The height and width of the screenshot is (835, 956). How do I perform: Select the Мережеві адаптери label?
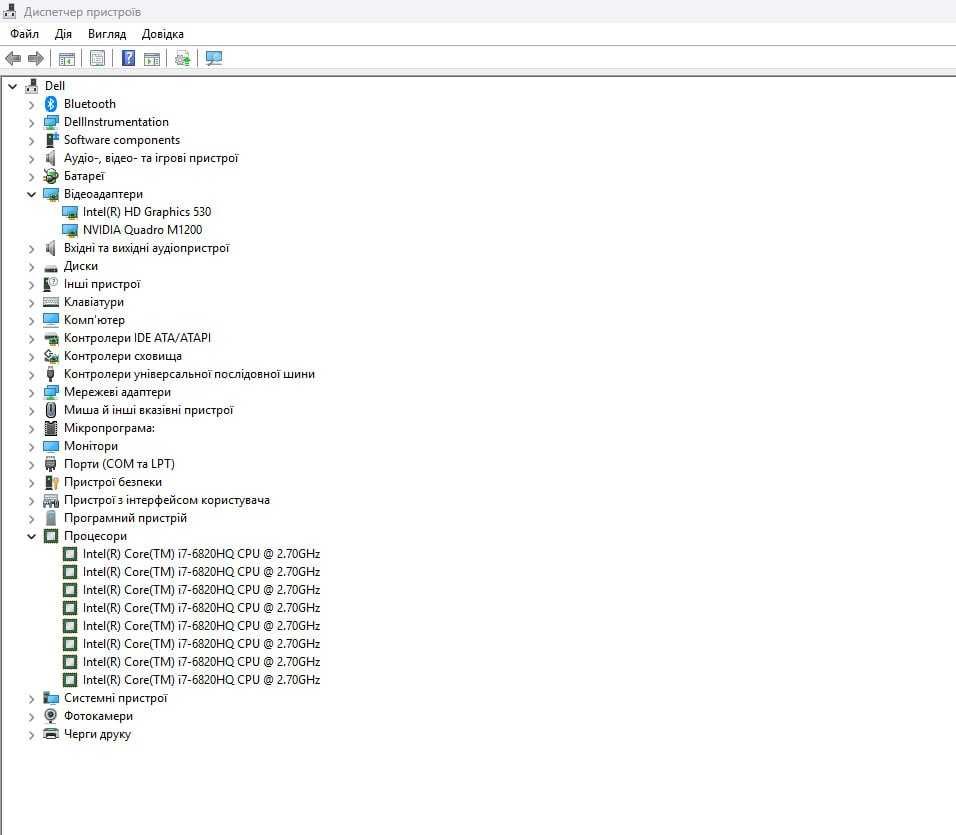(117, 393)
